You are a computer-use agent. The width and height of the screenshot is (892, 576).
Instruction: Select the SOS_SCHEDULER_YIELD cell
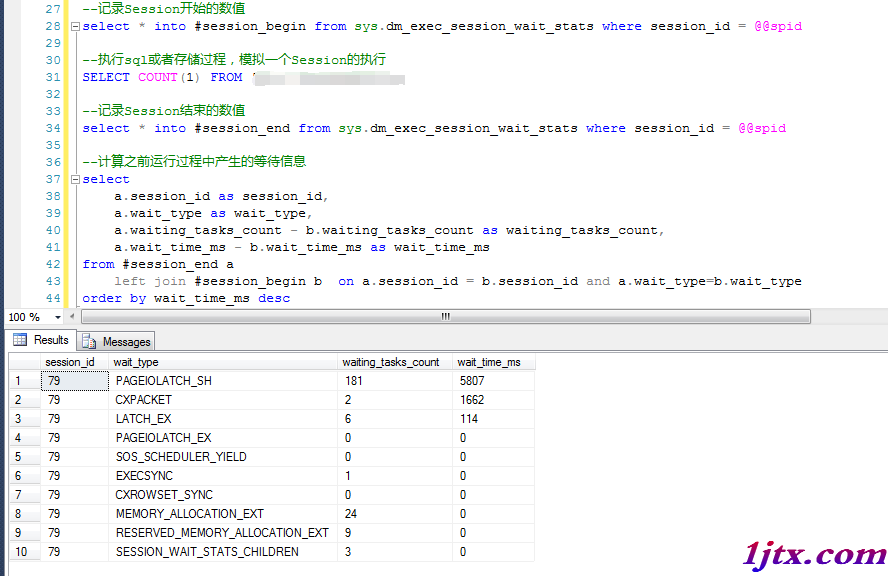click(x=223, y=457)
